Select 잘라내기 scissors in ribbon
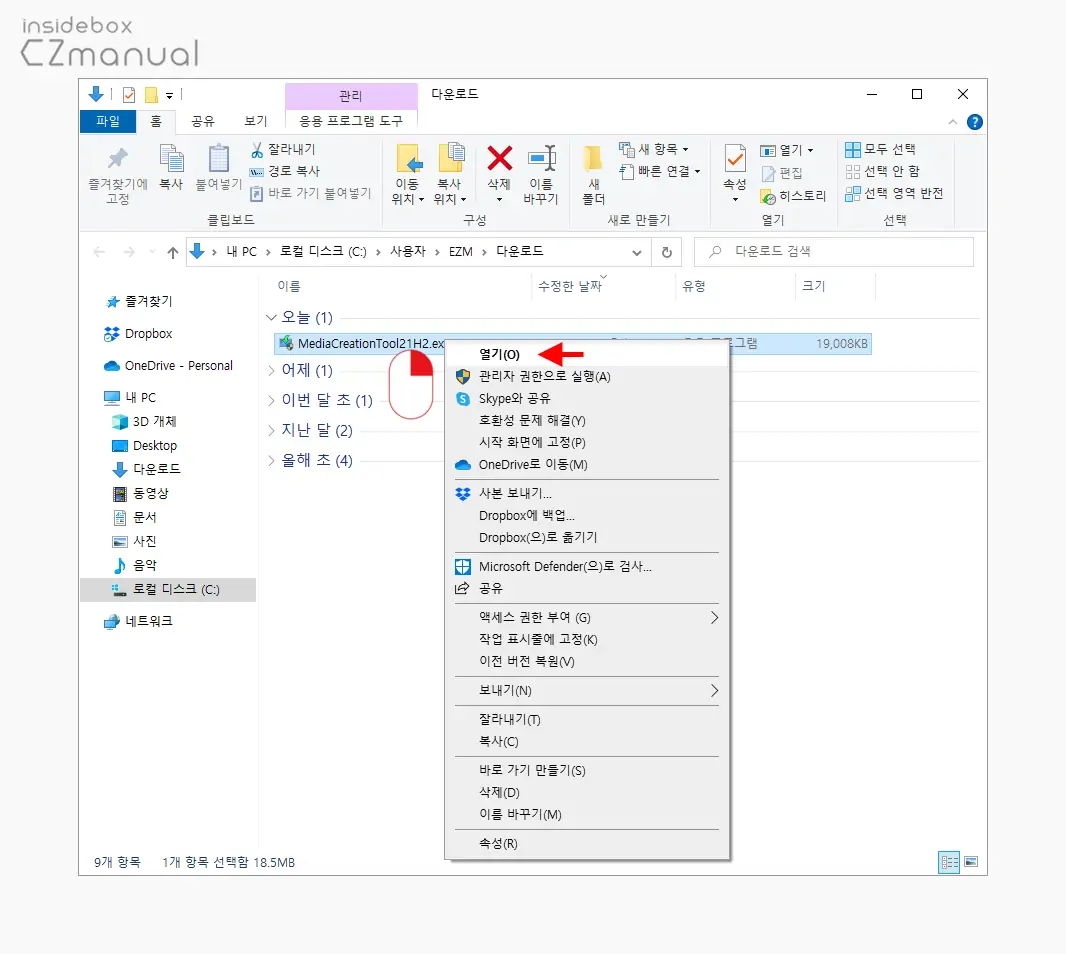1066x954 pixels. pos(283,149)
